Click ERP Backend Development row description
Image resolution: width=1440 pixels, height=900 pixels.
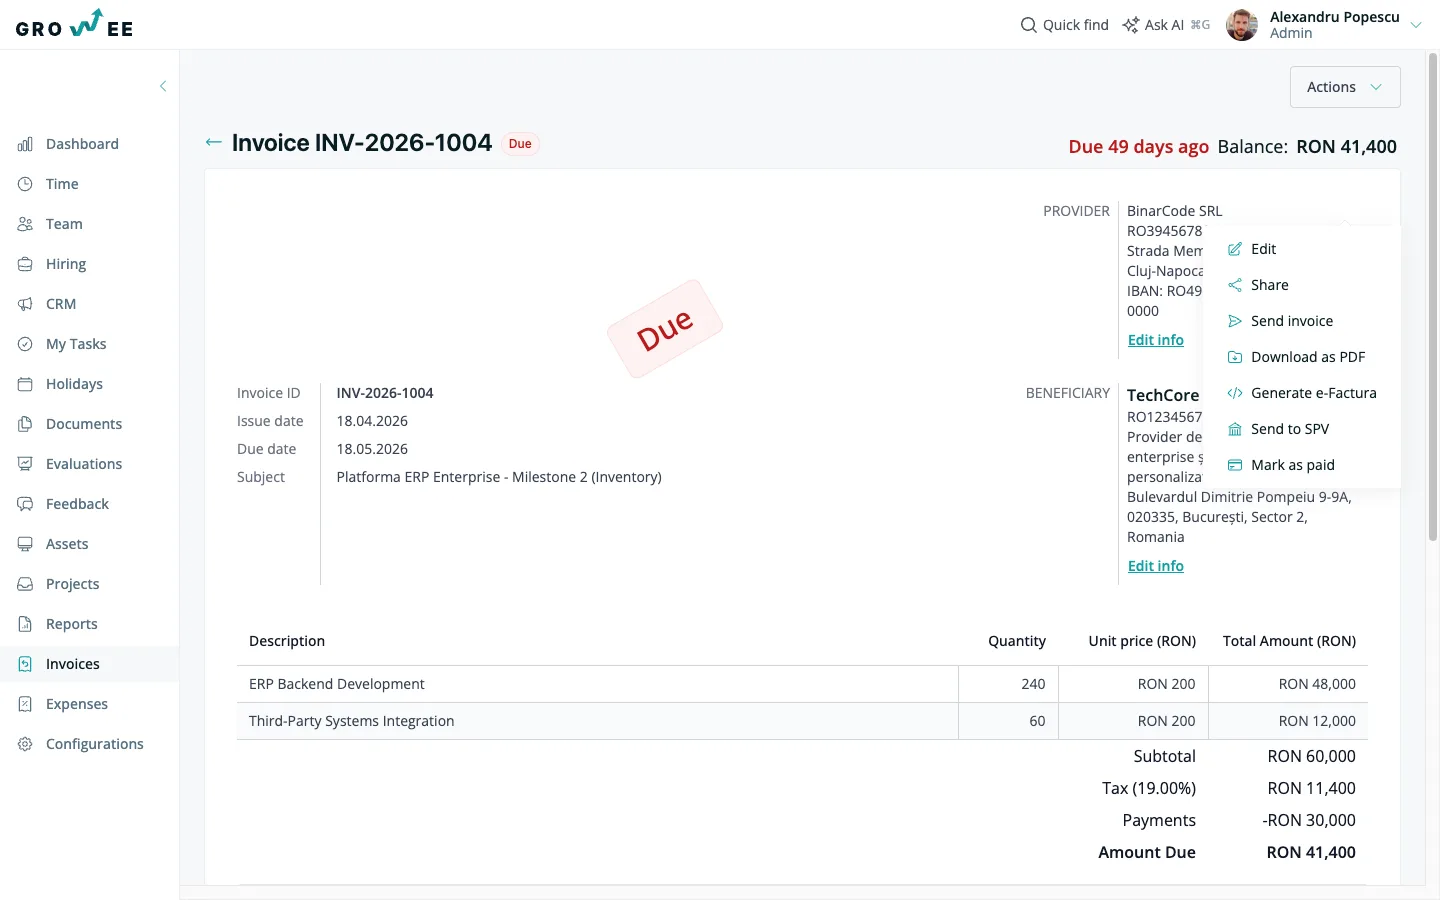[337, 684]
